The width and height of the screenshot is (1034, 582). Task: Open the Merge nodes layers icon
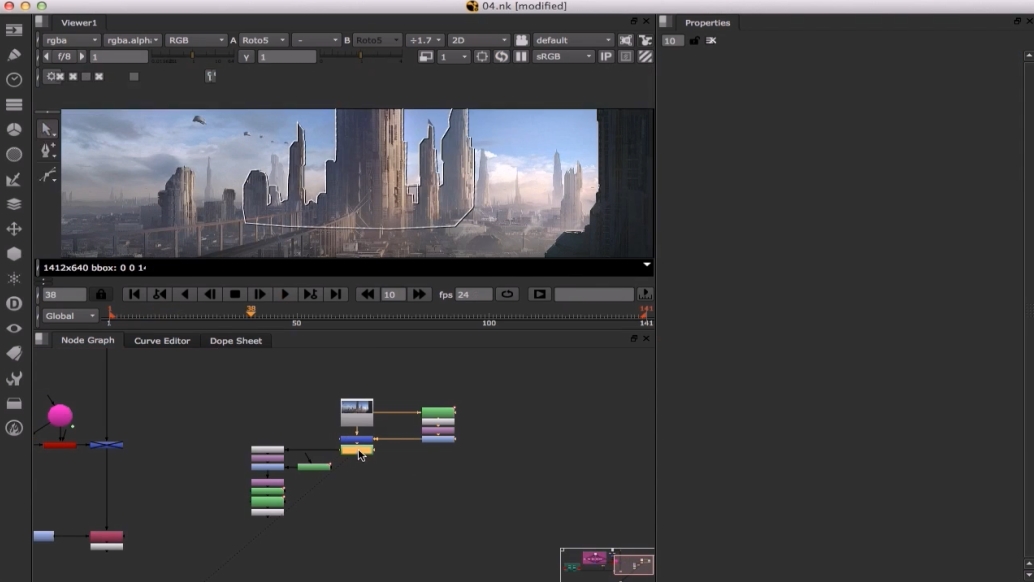click(x=14, y=204)
